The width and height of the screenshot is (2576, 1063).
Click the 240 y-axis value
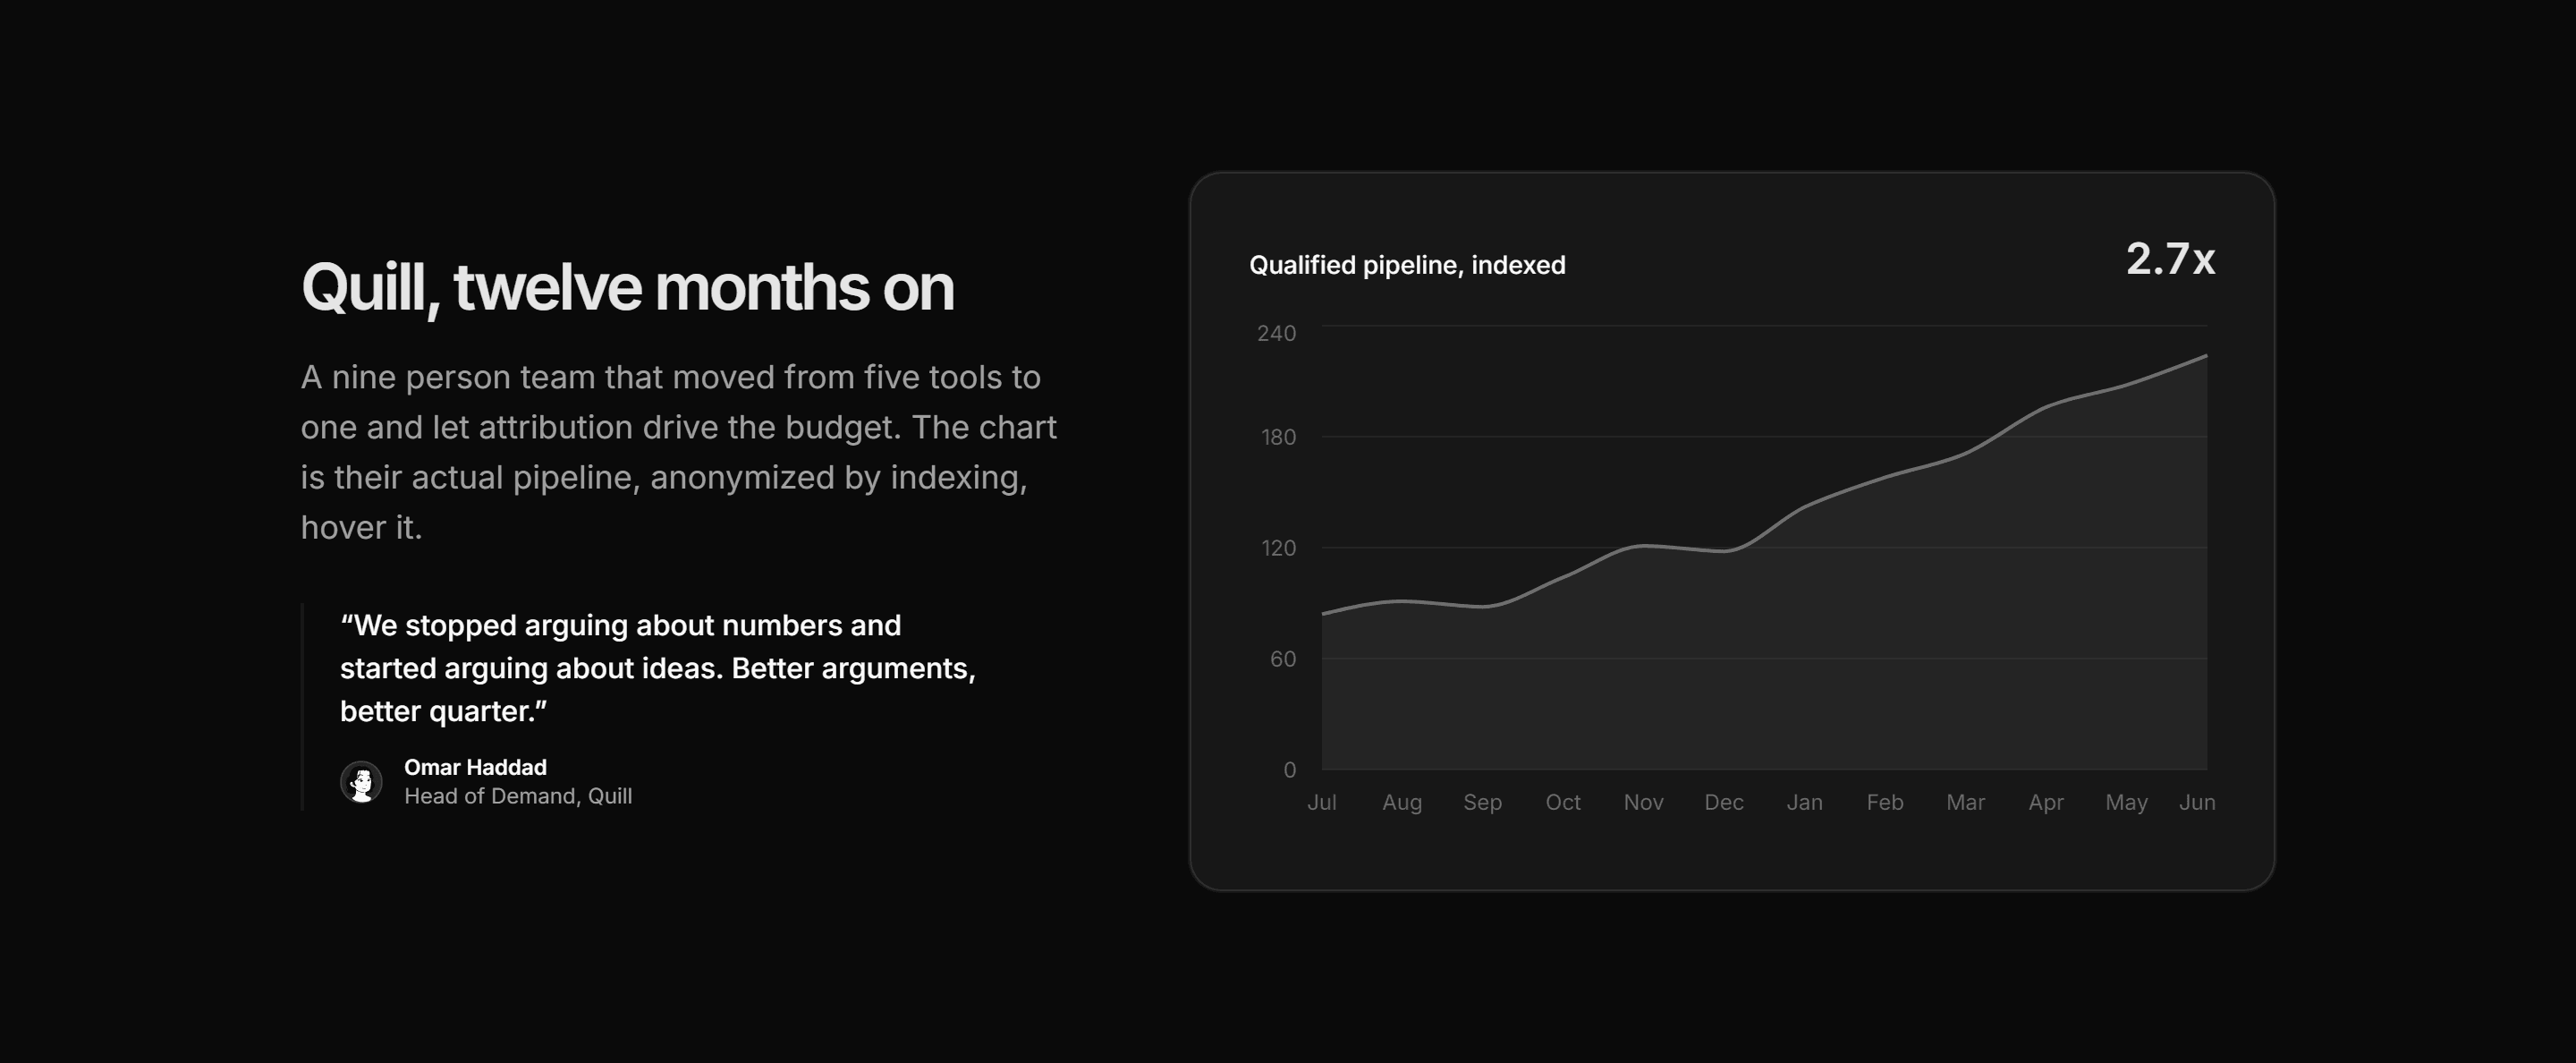[x=1276, y=333]
